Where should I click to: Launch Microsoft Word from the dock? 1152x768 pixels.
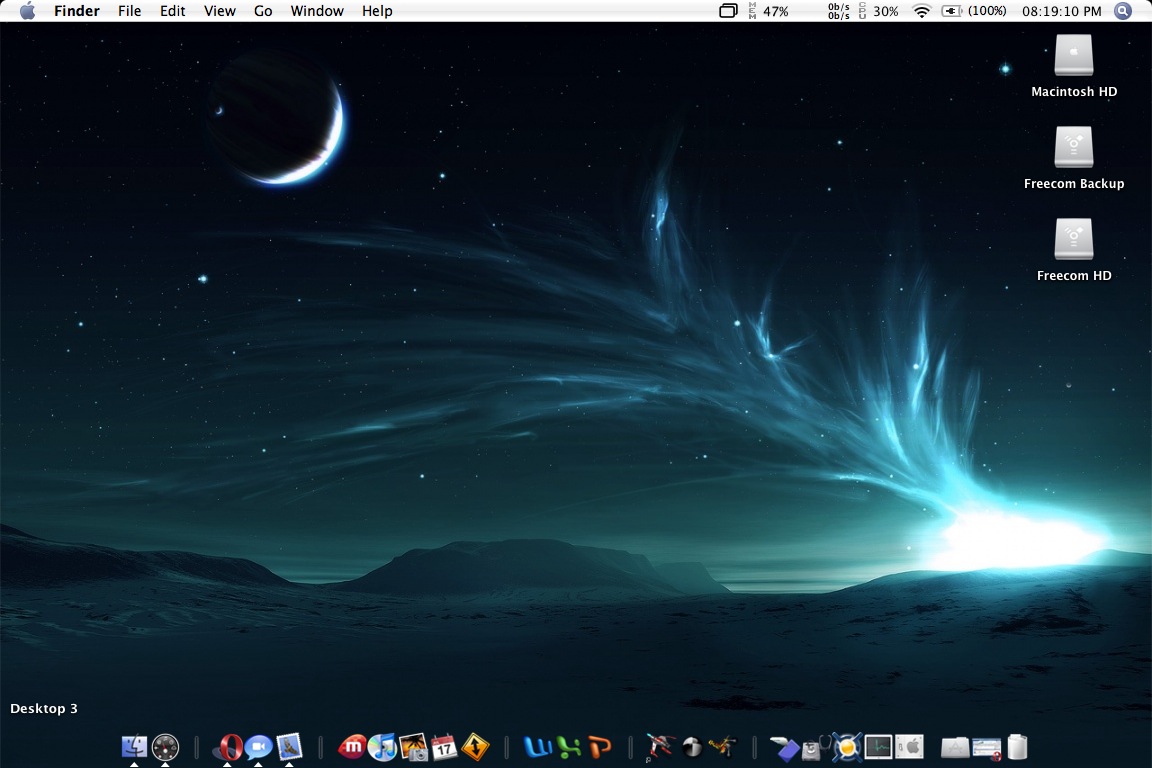[x=538, y=747]
